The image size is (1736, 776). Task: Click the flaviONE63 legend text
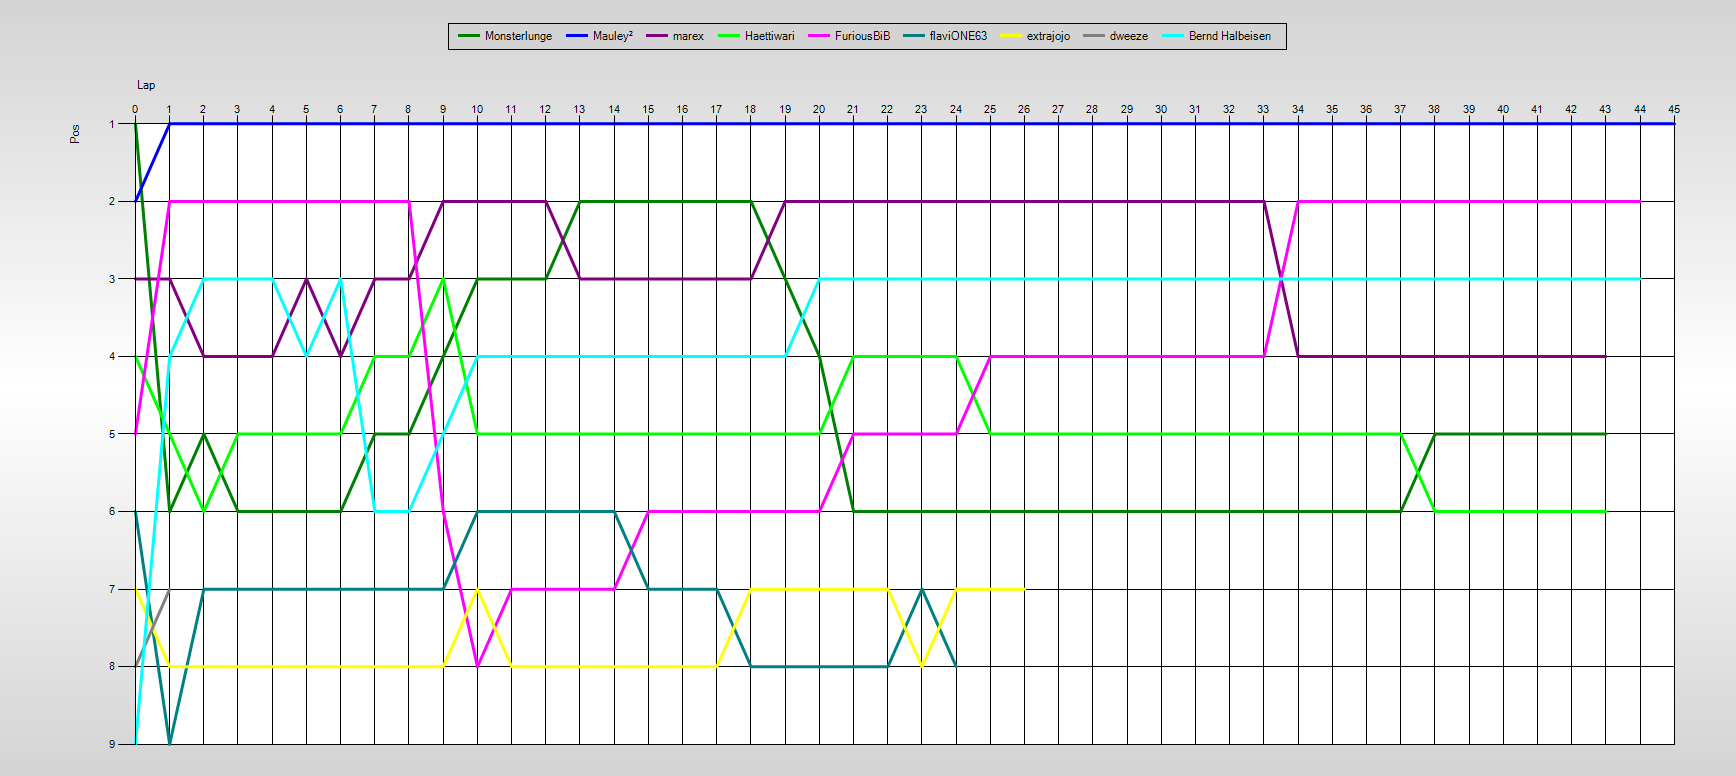[x=958, y=36]
